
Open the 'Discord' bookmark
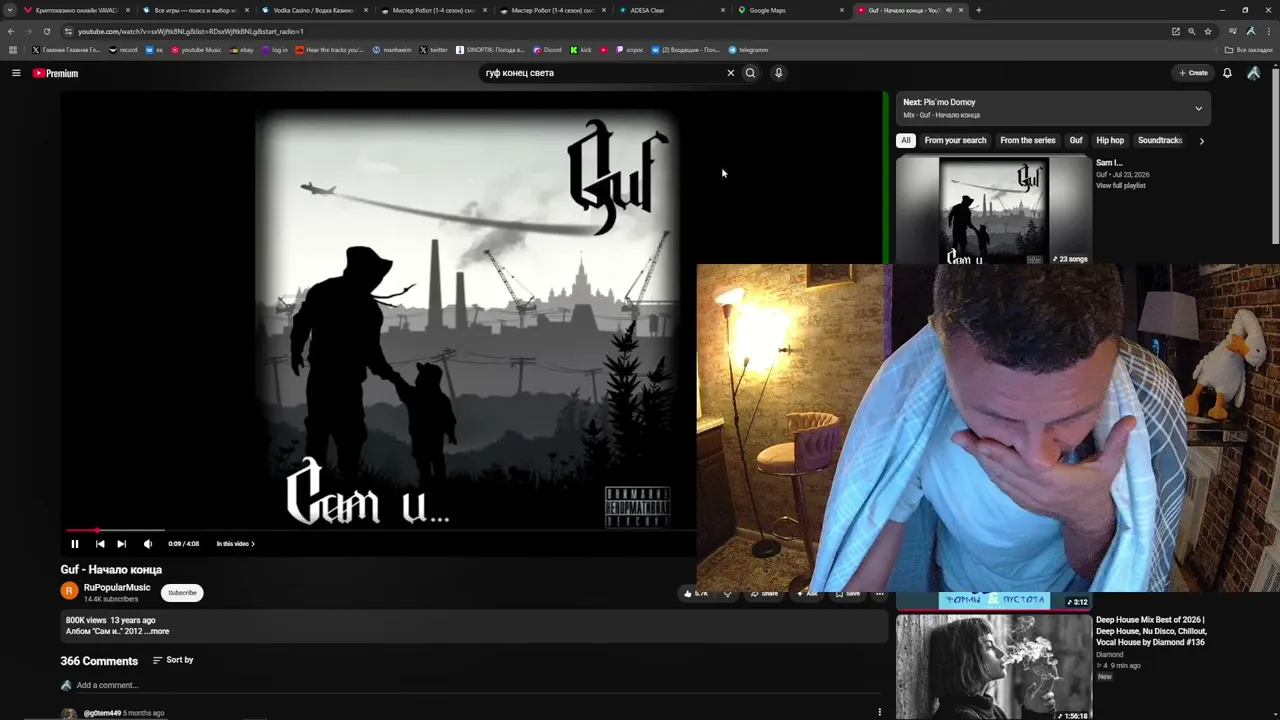tap(547, 50)
